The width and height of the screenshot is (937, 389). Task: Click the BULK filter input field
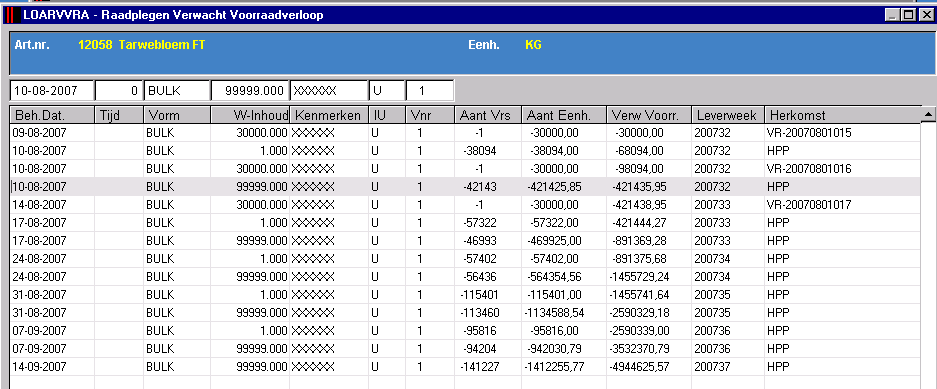(x=177, y=91)
